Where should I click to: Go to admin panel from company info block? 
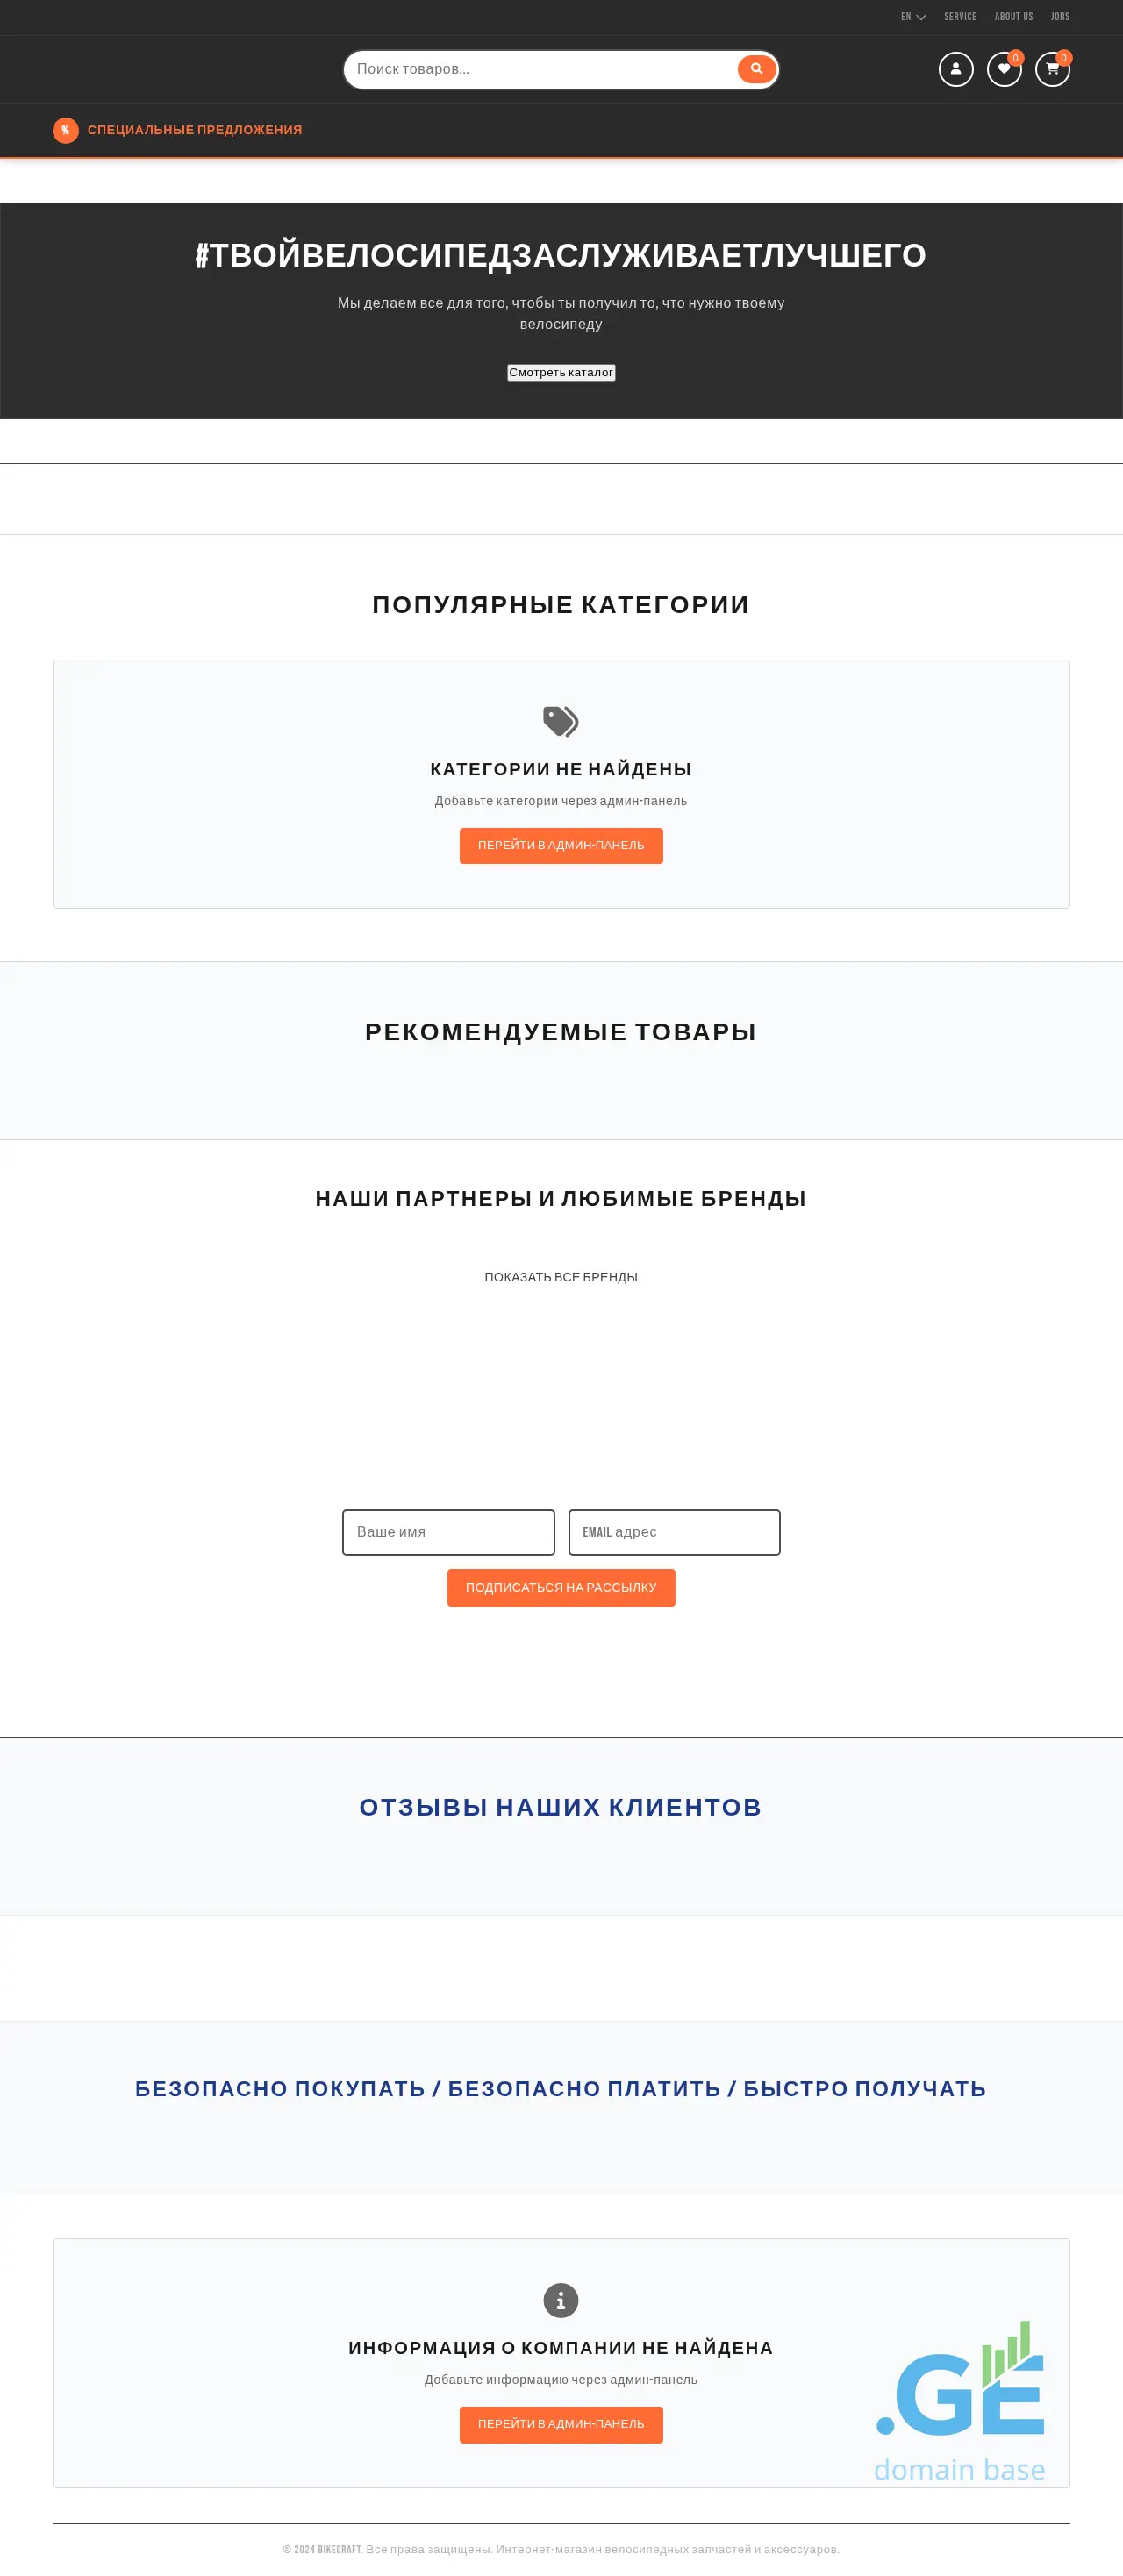[x=561, y=2424]
